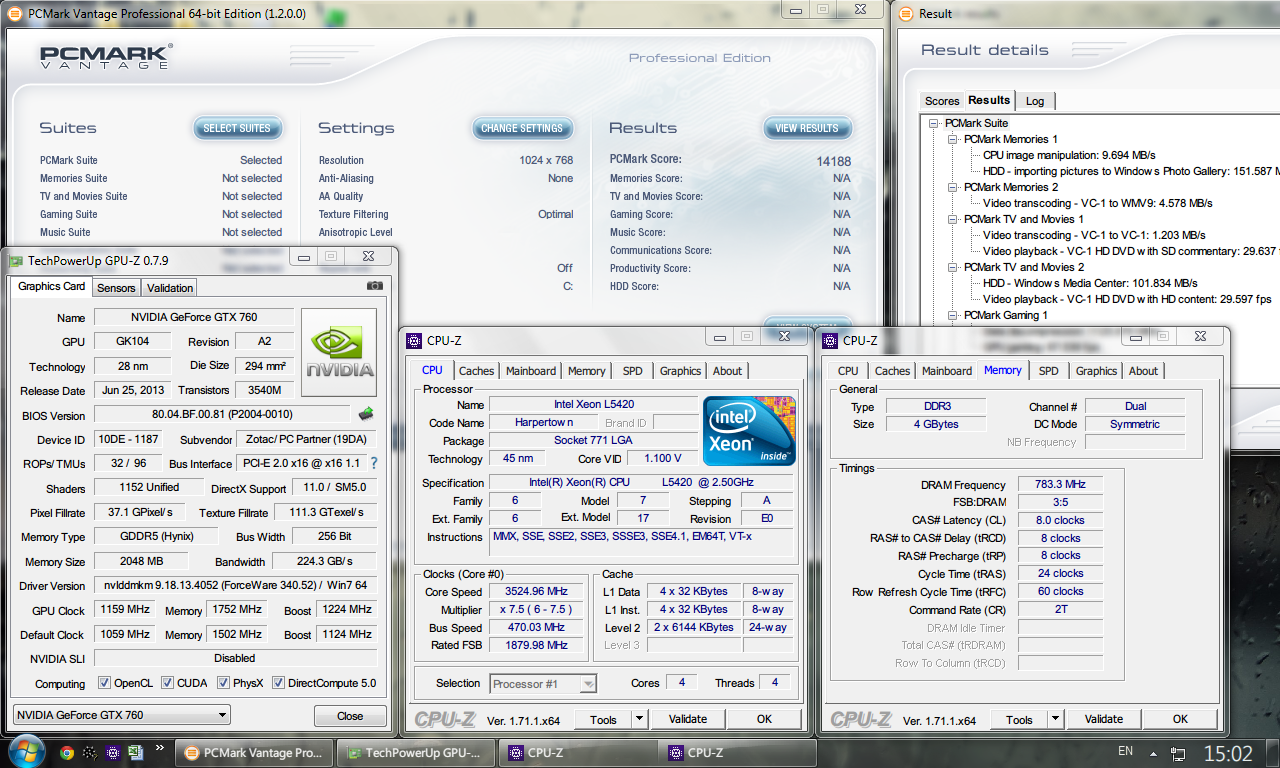Open About tab in CPU-Z CPU window
The height and width of the screenshot is (768, 1280).
[727, 371]
